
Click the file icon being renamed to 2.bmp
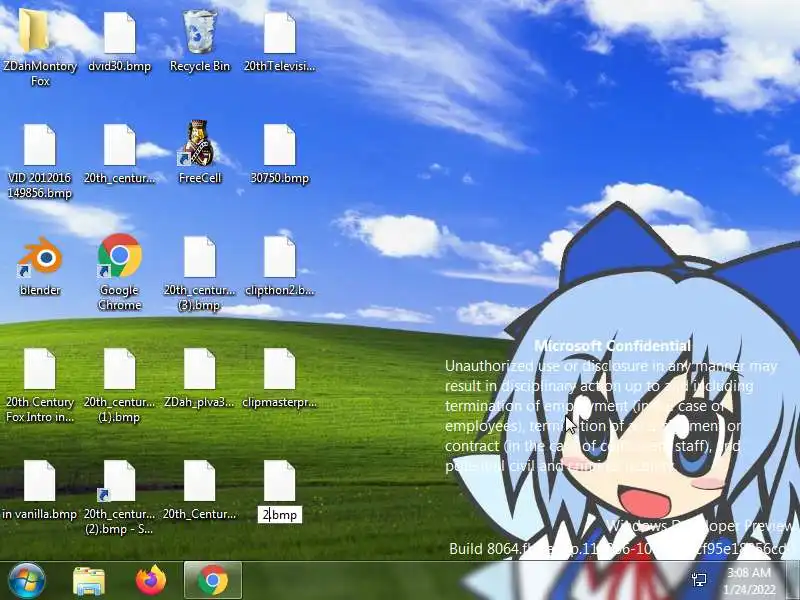(280, 481)
